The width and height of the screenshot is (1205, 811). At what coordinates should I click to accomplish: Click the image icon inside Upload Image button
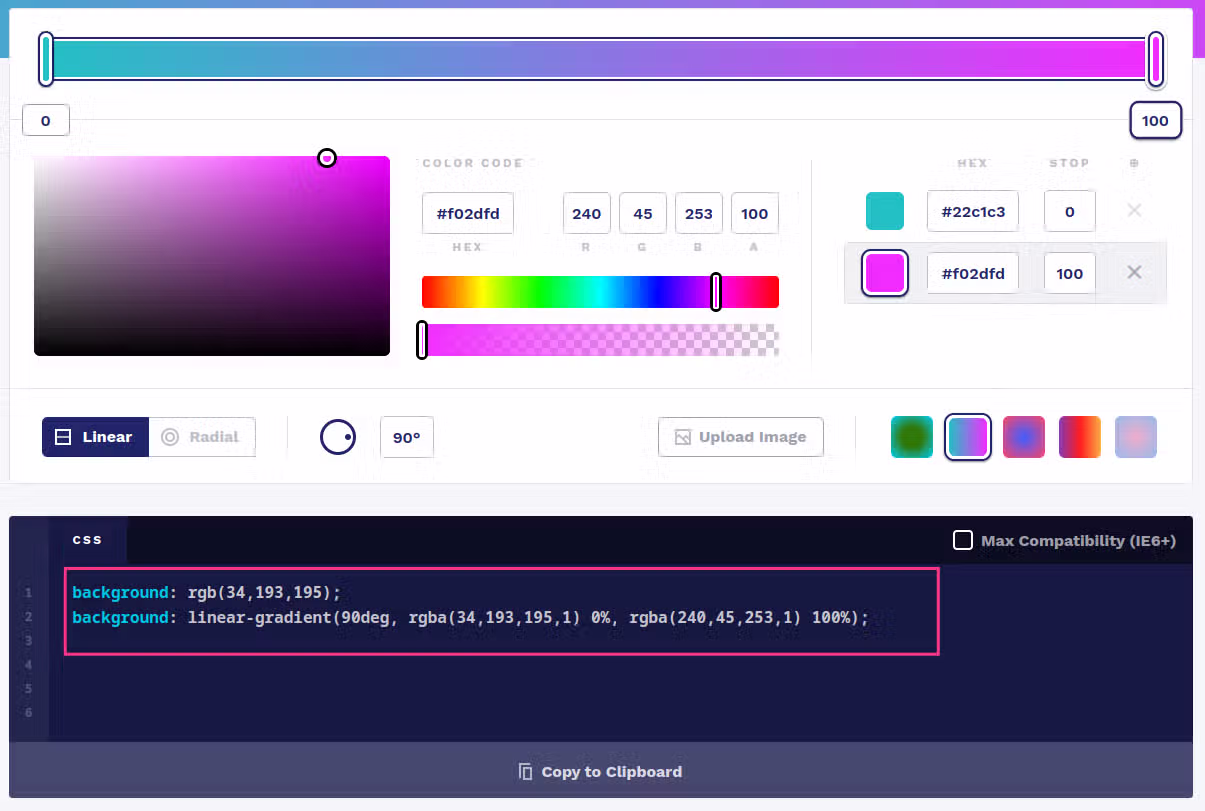684,437
